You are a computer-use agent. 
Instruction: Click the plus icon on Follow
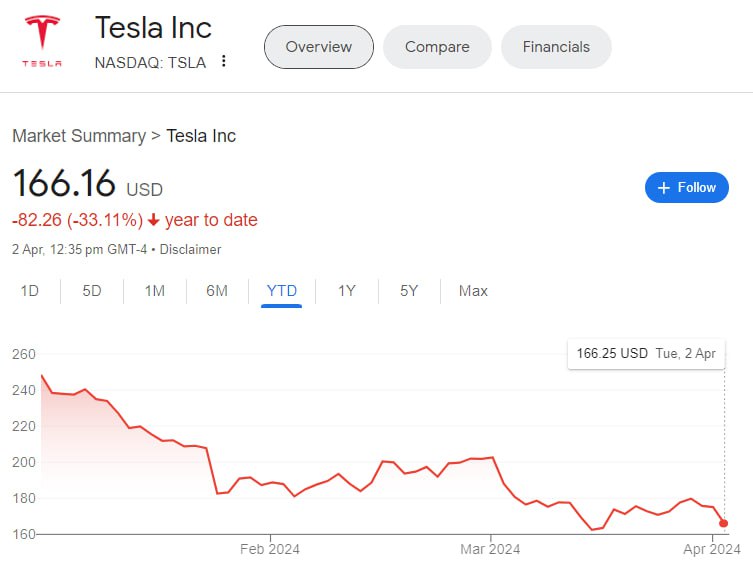click(x=663, y=187)
